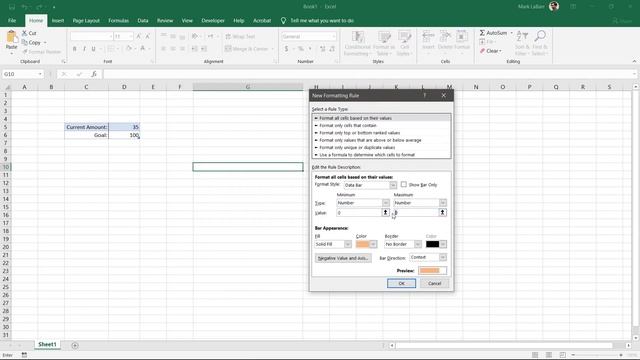640x360 pixels.
Task: Open Conditional Formatting in Styles group
Action: click(x=358, y=43)
